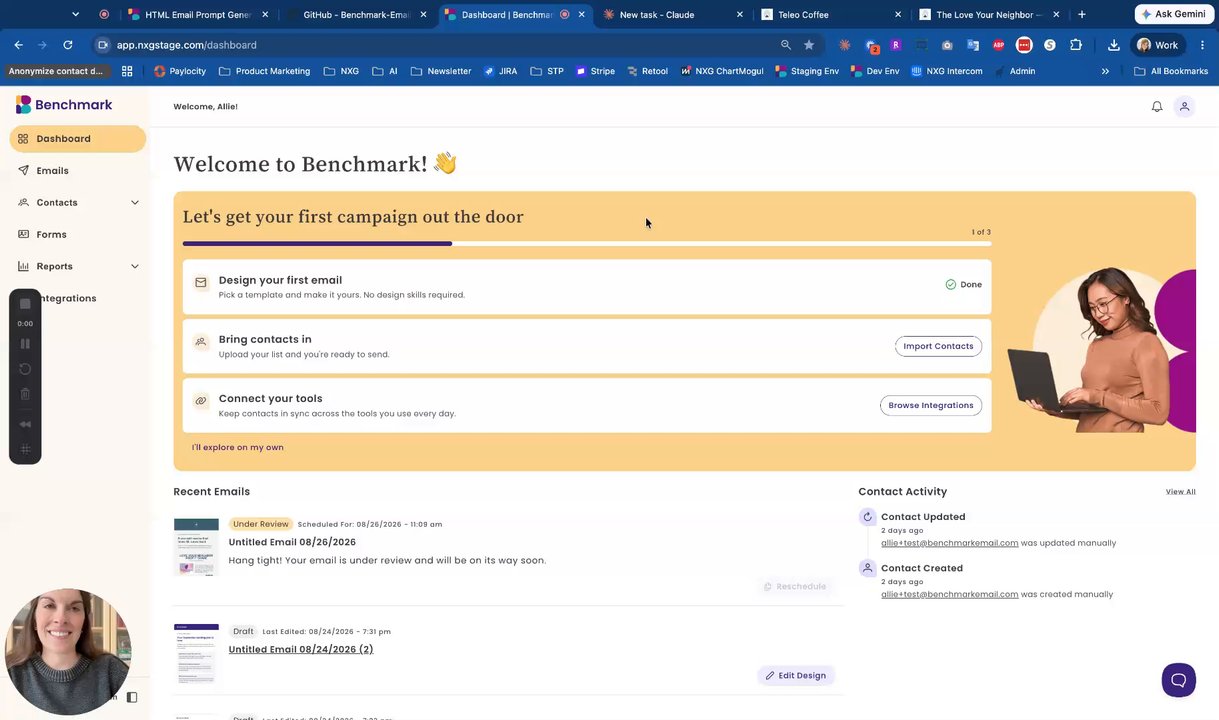Click the Benchmark logo in sidebar

(x=64, y=104)
